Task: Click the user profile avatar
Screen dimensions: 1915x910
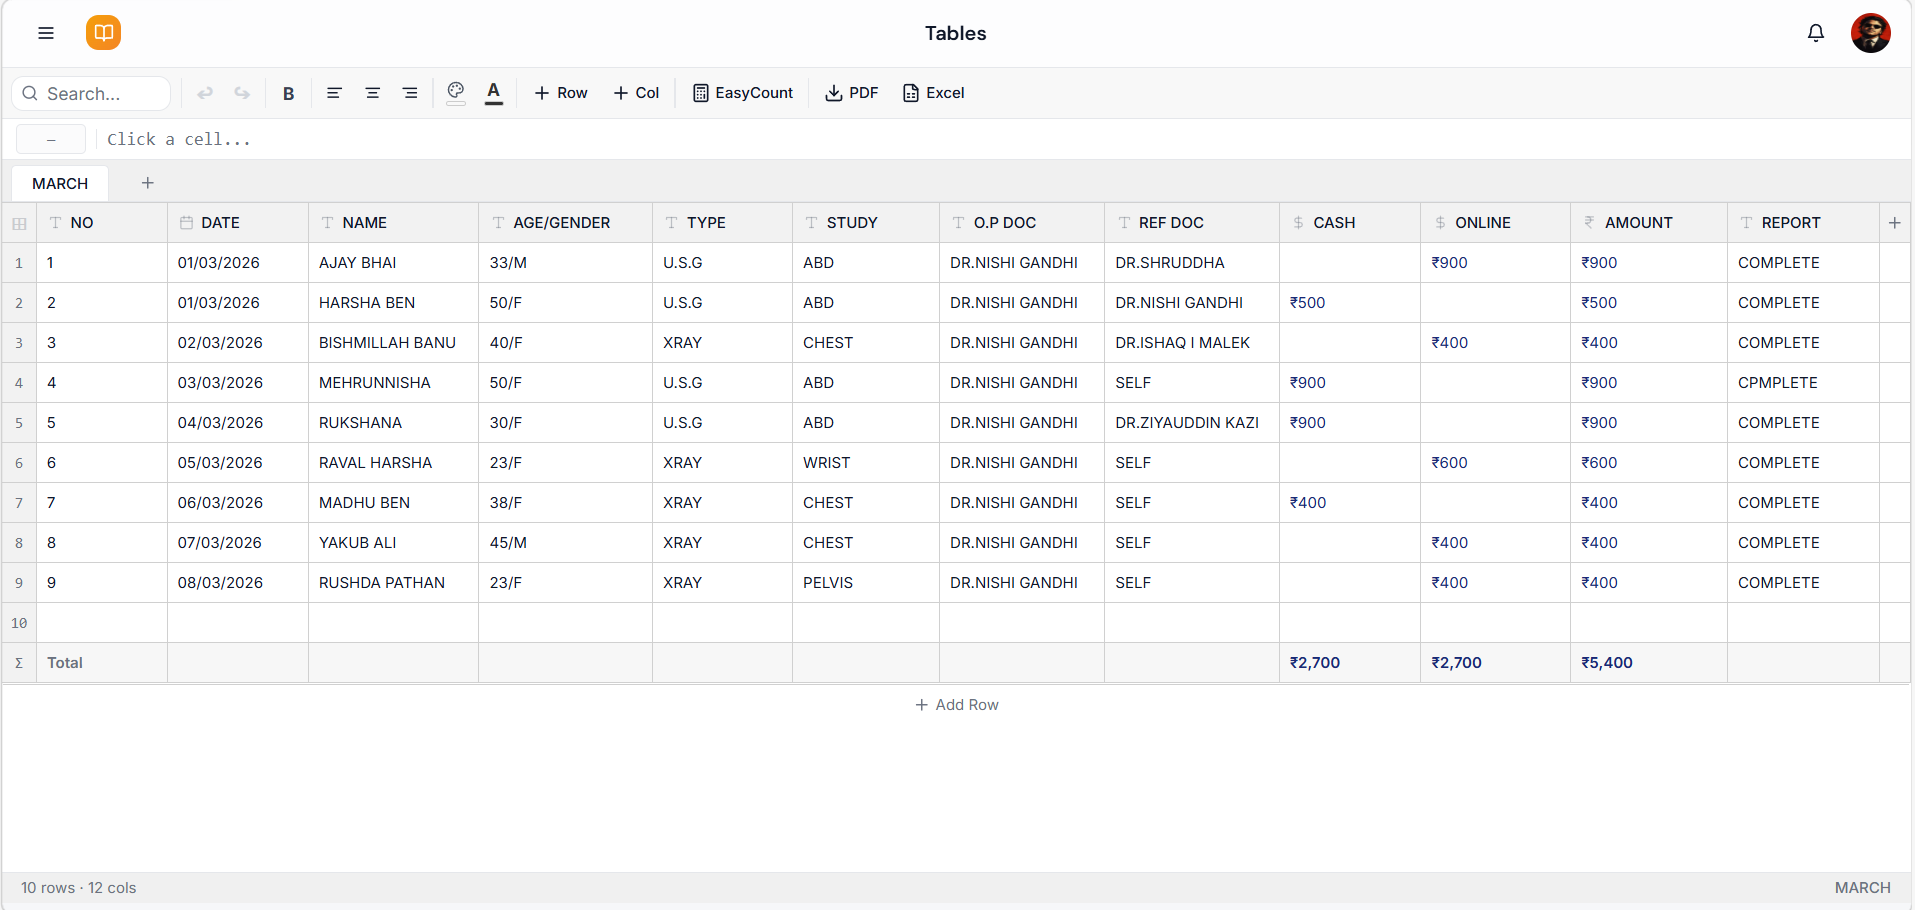Action: pyautogui.click(x=1870, y=32)
